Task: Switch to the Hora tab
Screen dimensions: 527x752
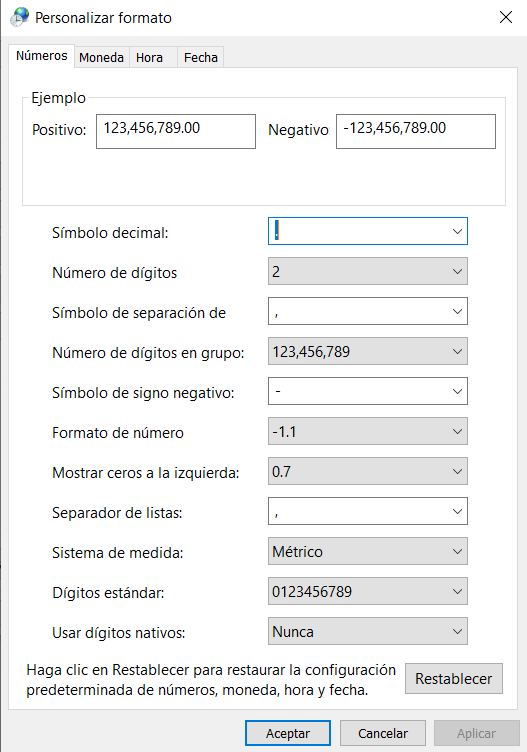Action: 153,57
